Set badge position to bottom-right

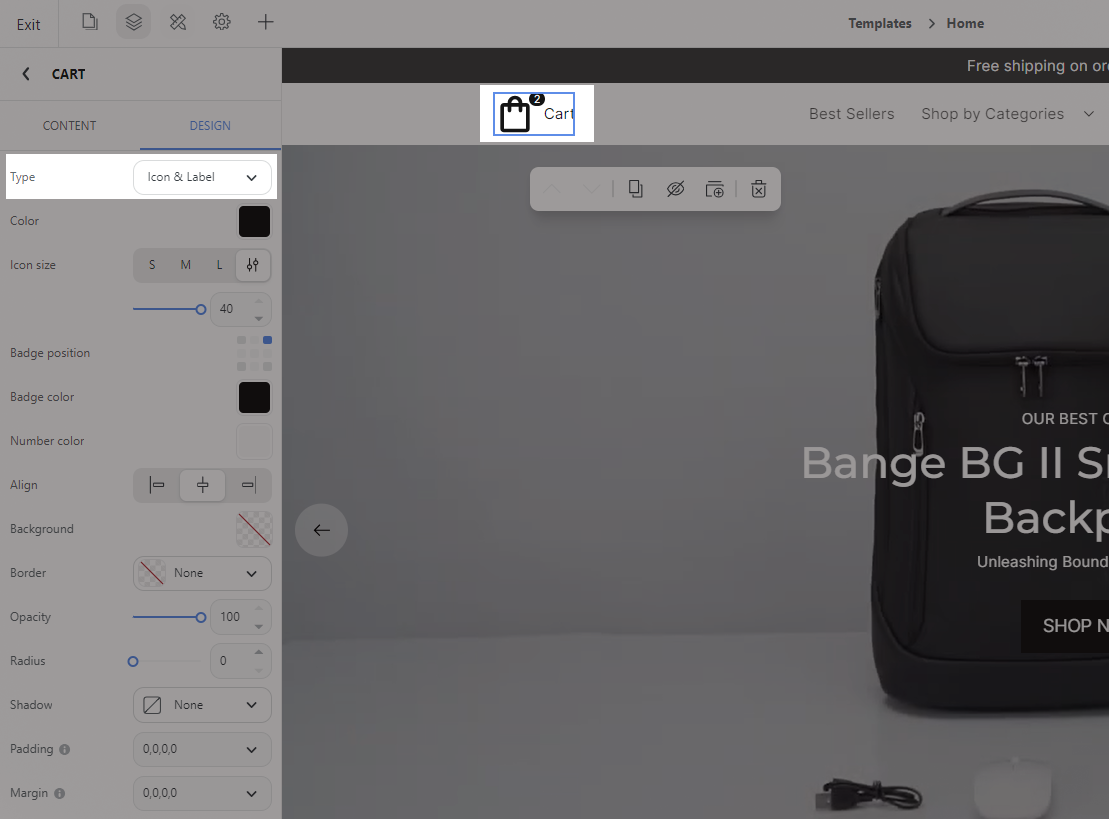point(267,366)
